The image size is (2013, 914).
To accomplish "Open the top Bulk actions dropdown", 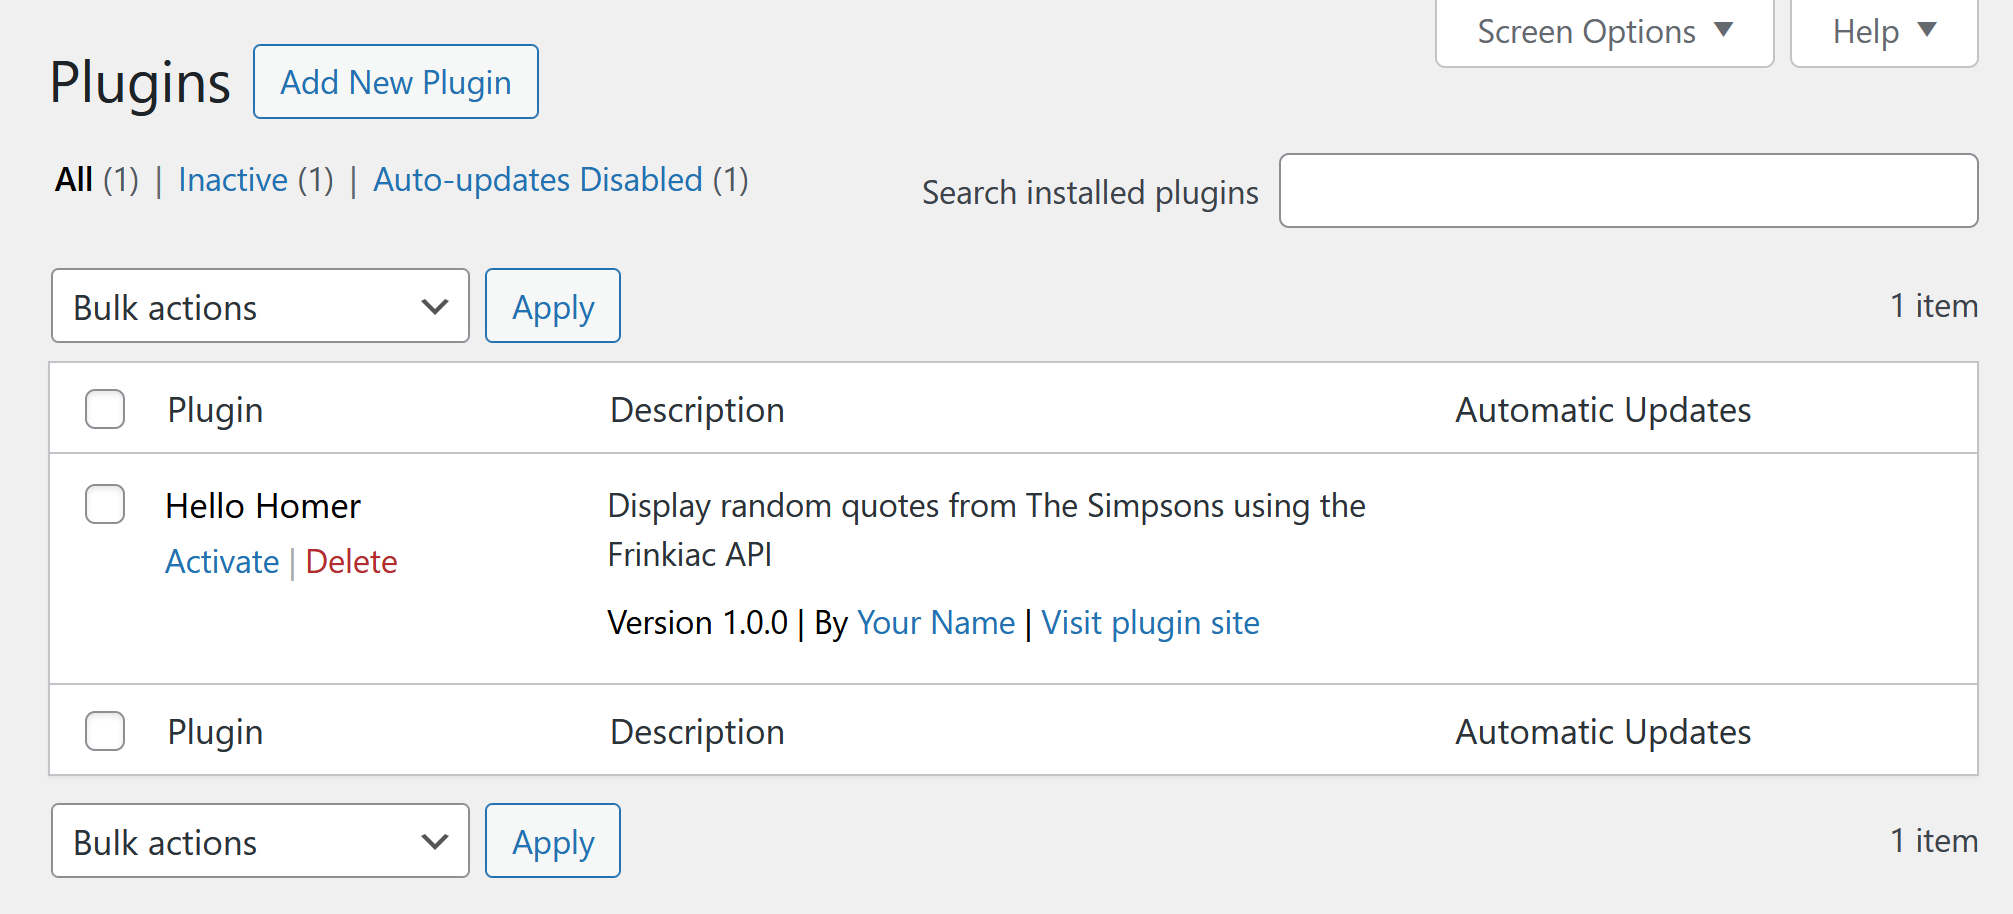I will (259, 306).
